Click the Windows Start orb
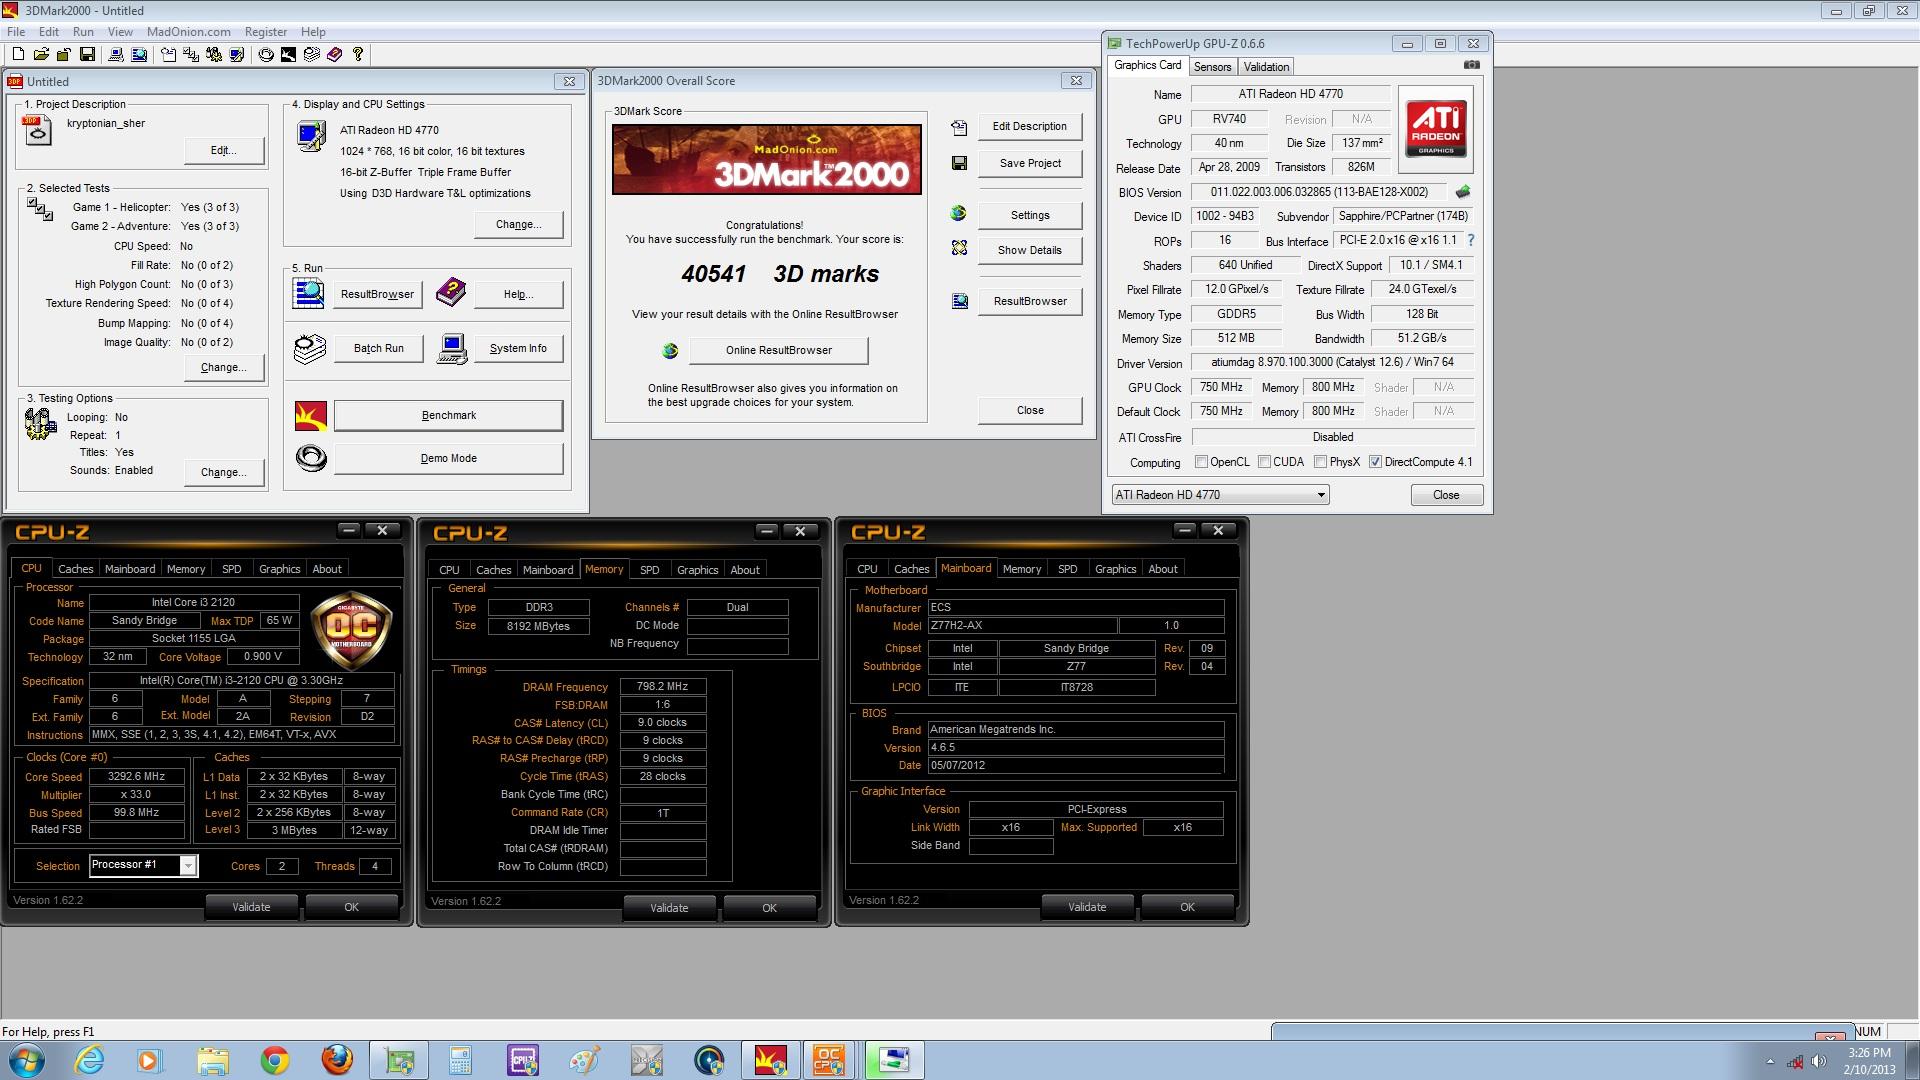1920x1080 pixels. [x=26, y=1060]
